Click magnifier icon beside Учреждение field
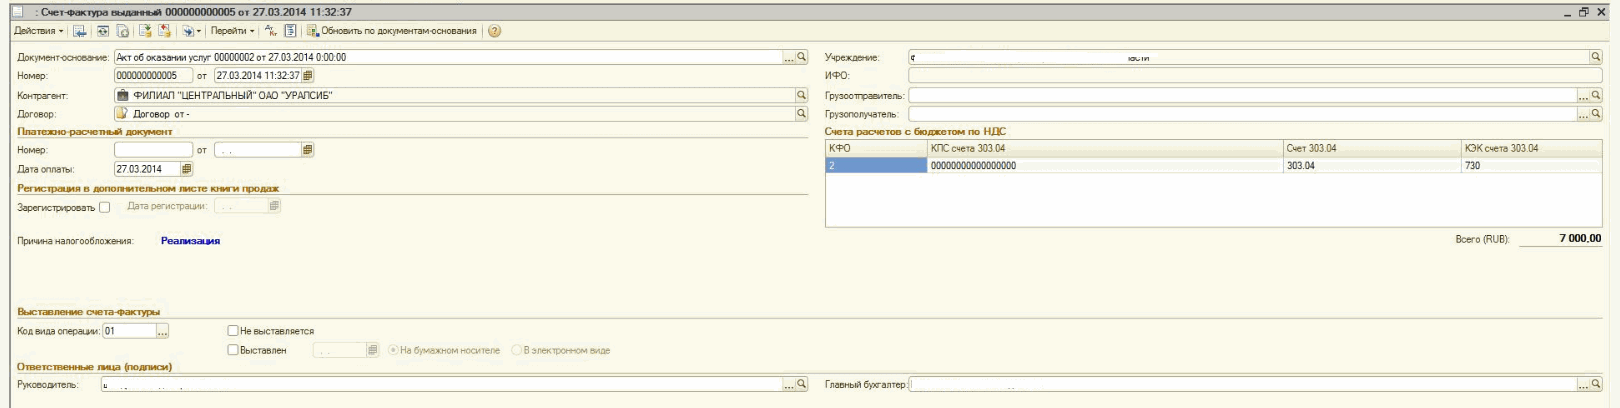The width and height of the screenshot is (1620, 408). tap(1596, 57)
